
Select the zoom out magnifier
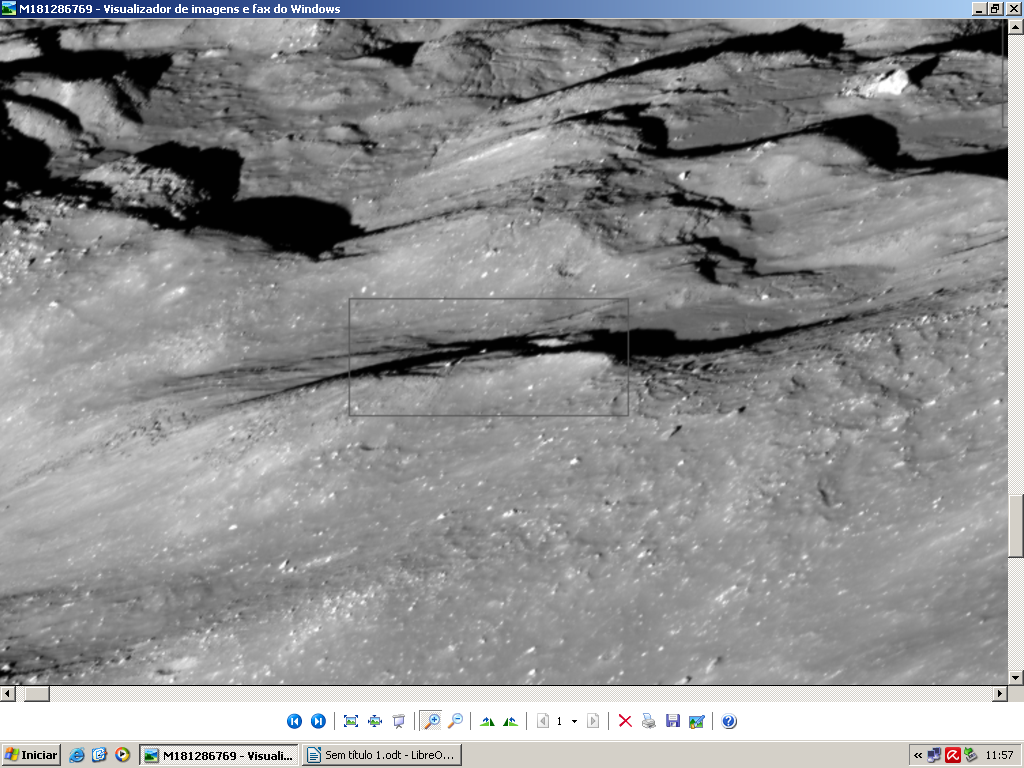tap(455, 721)
